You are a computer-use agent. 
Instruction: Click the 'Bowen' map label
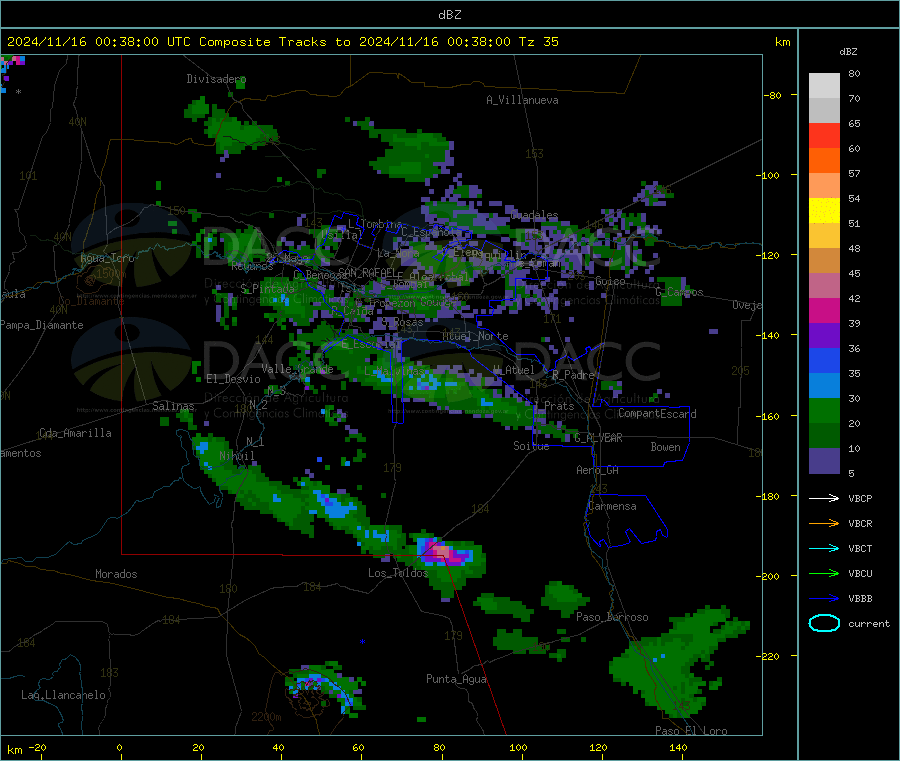tap(665, 448)
